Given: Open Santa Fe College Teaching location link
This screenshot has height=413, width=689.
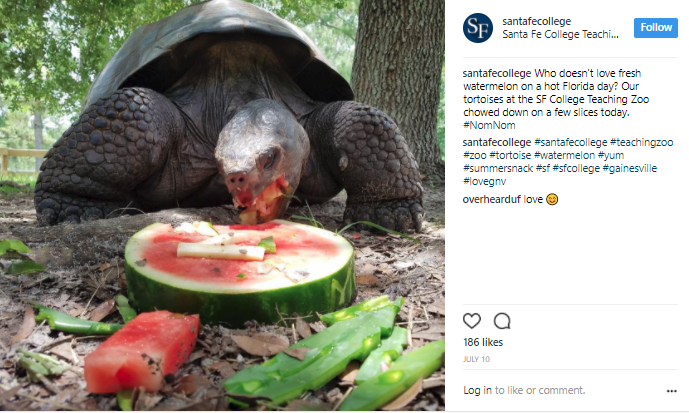Looking at the screenshot, I should point(560,34).
